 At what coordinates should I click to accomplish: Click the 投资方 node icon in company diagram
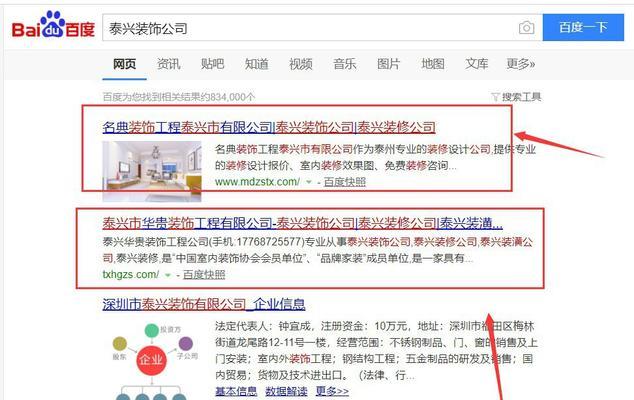(152, 330)
